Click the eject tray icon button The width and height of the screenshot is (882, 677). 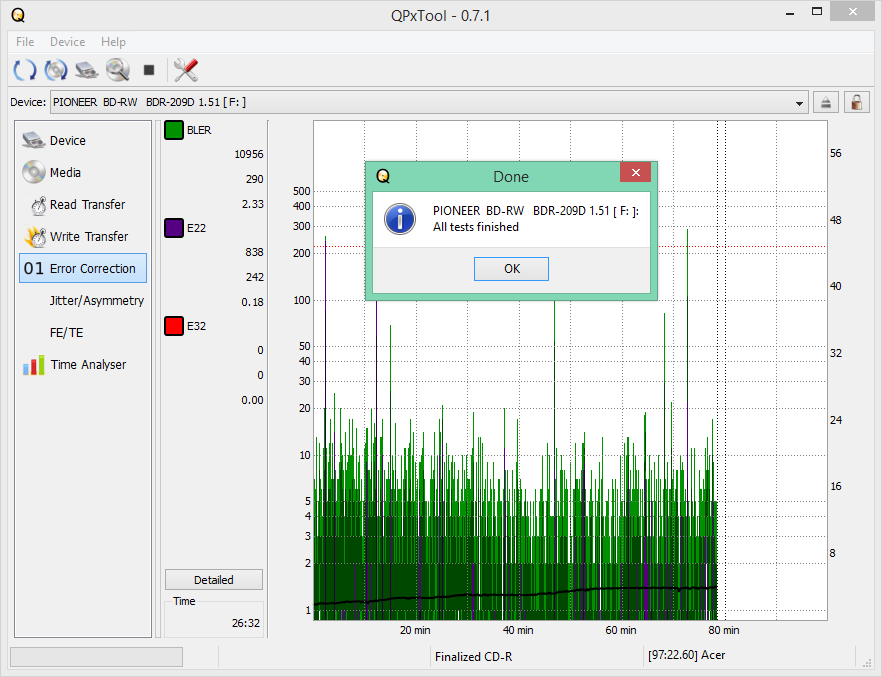click(825, 102)
